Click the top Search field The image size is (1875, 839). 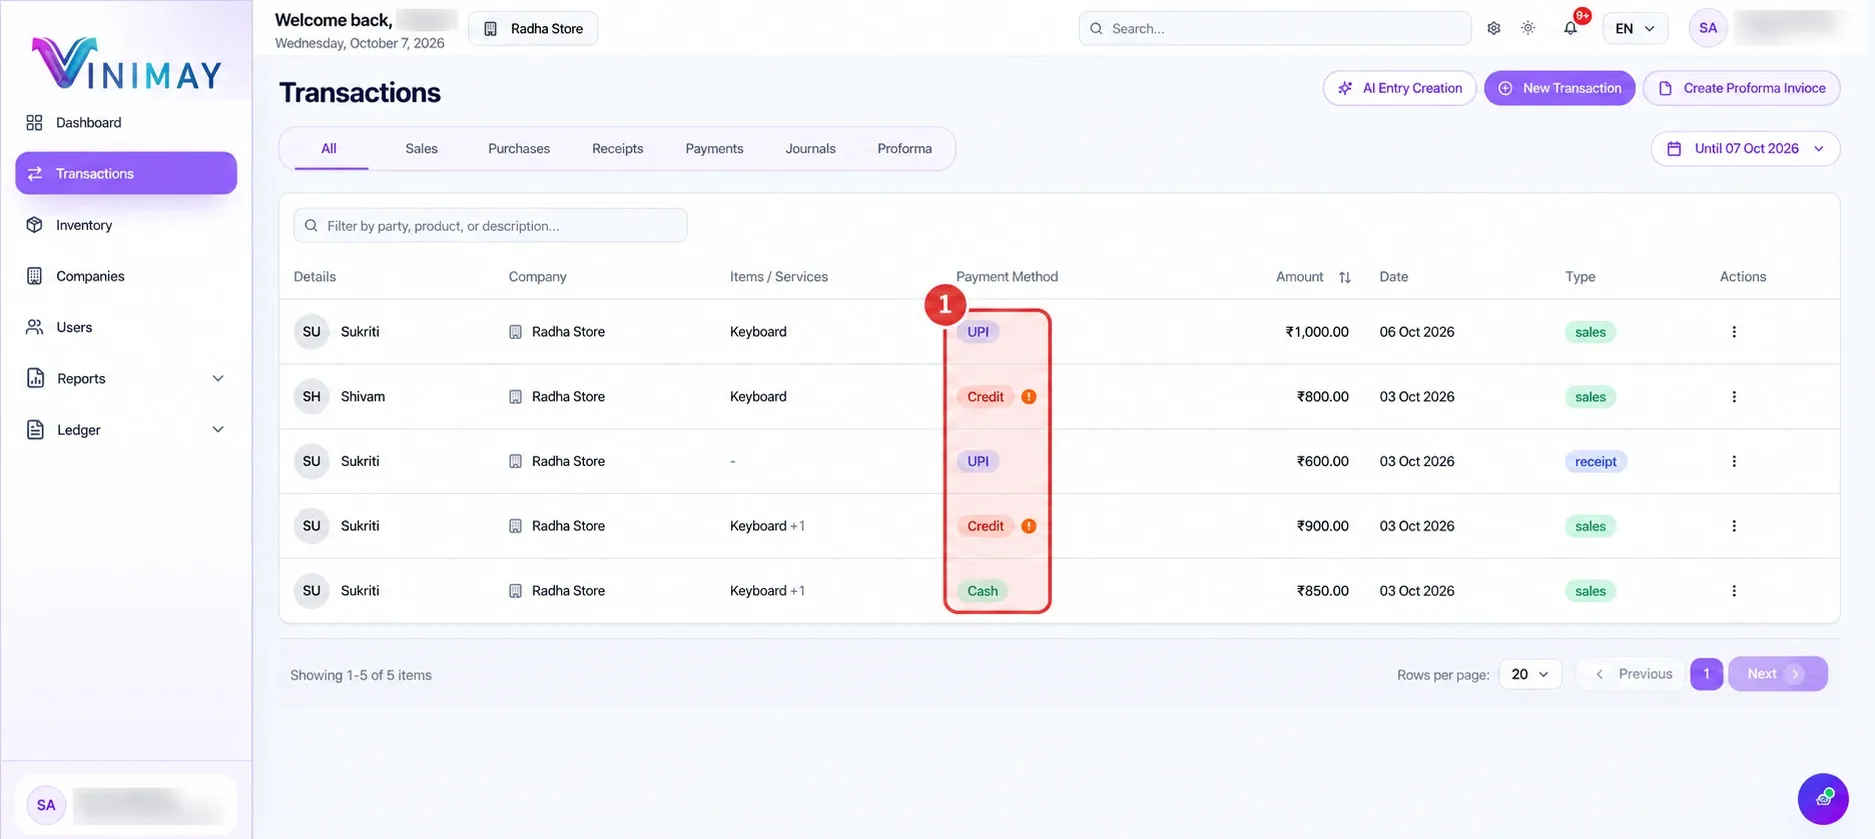coord(1274,28)
